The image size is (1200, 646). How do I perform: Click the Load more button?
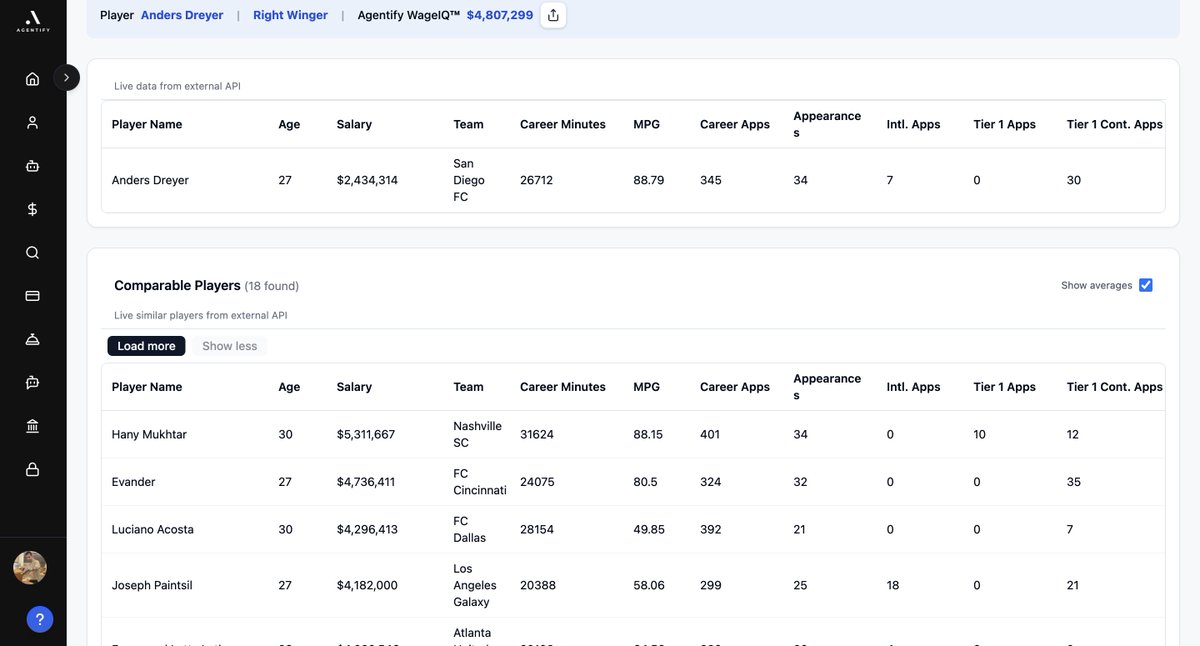(146, 345)
